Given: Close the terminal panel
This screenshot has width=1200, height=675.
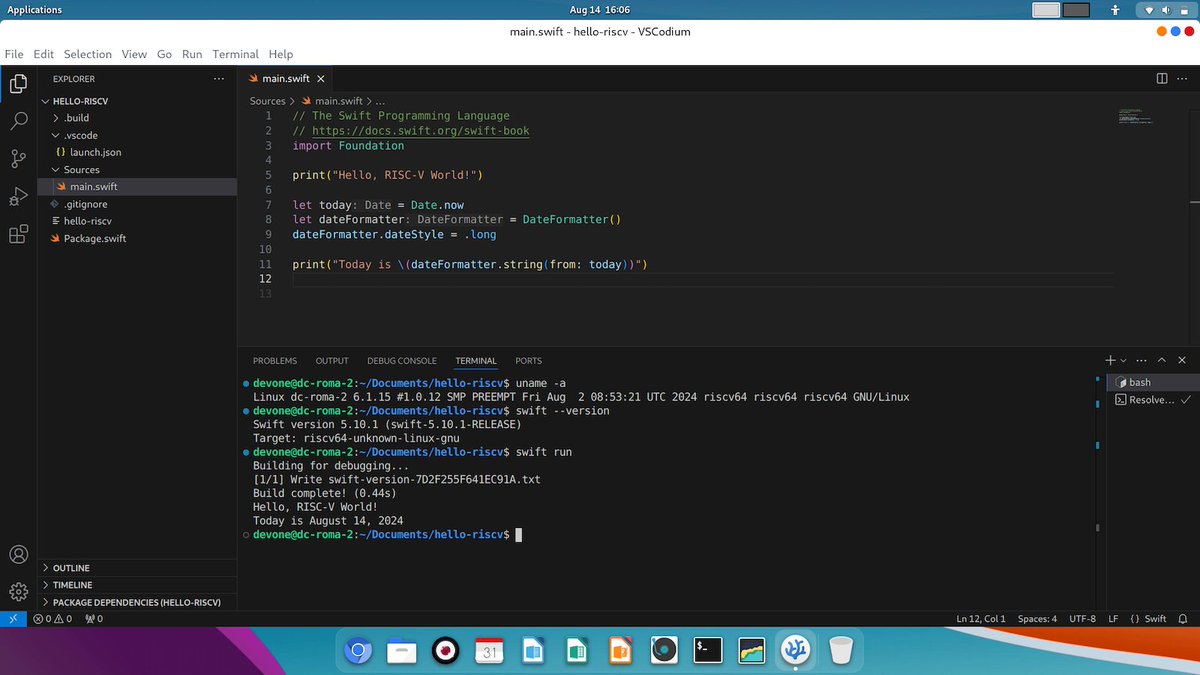Looking at the screenshot, I should pyautogui.click(x=1182, y=360).
